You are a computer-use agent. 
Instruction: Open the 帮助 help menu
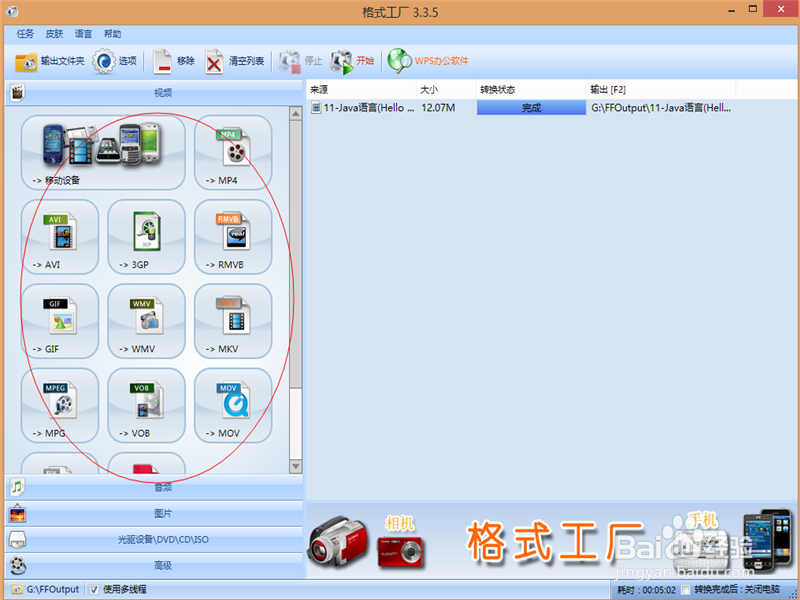tap(112, 34)
